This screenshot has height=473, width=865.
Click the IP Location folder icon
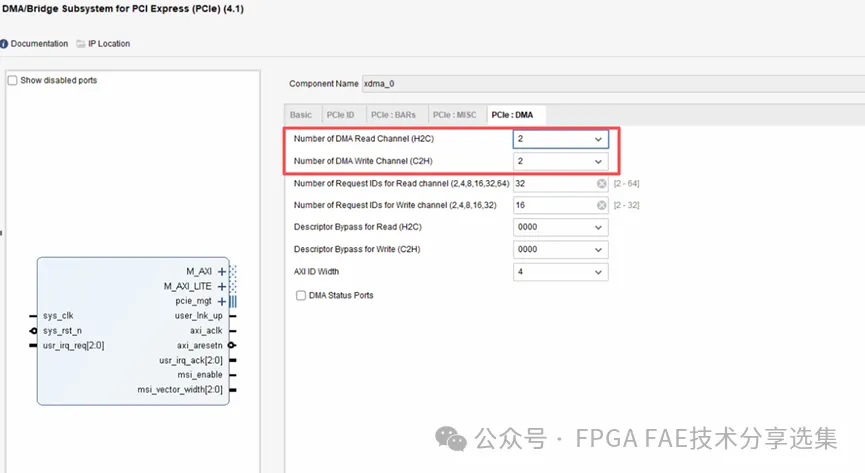tap(78, 44)
